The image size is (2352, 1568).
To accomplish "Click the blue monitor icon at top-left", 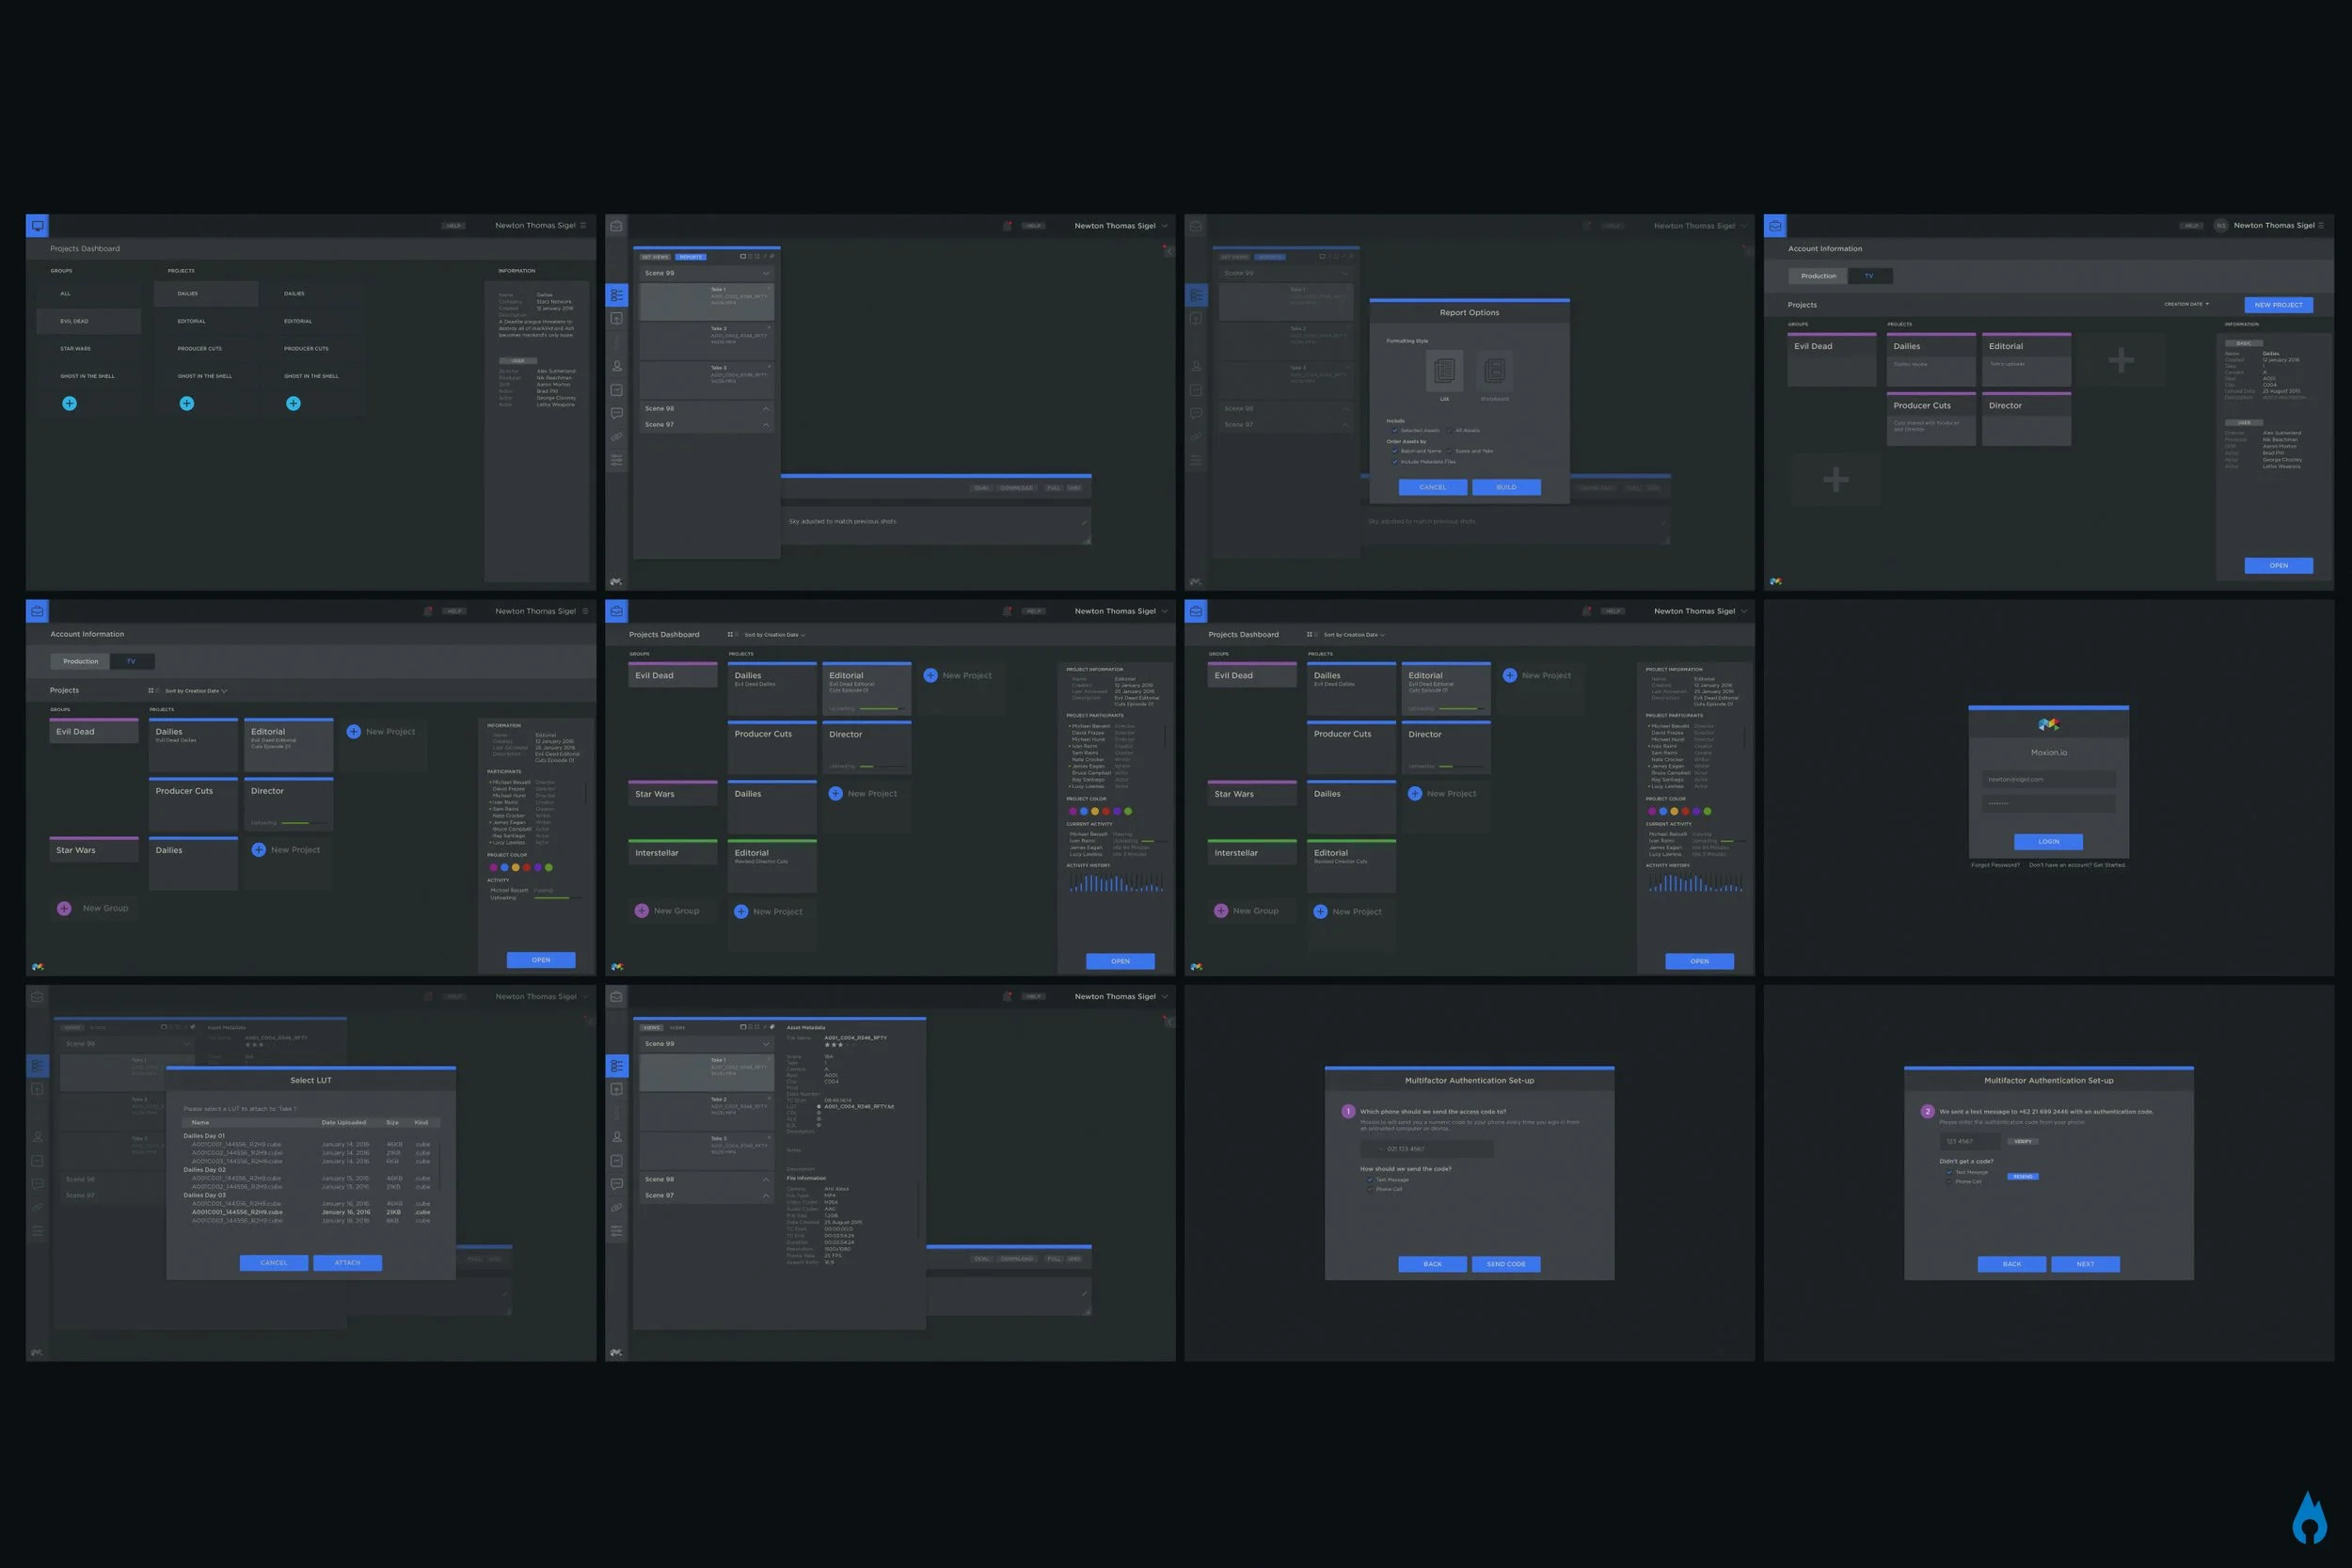I will (x=37, y=226).
